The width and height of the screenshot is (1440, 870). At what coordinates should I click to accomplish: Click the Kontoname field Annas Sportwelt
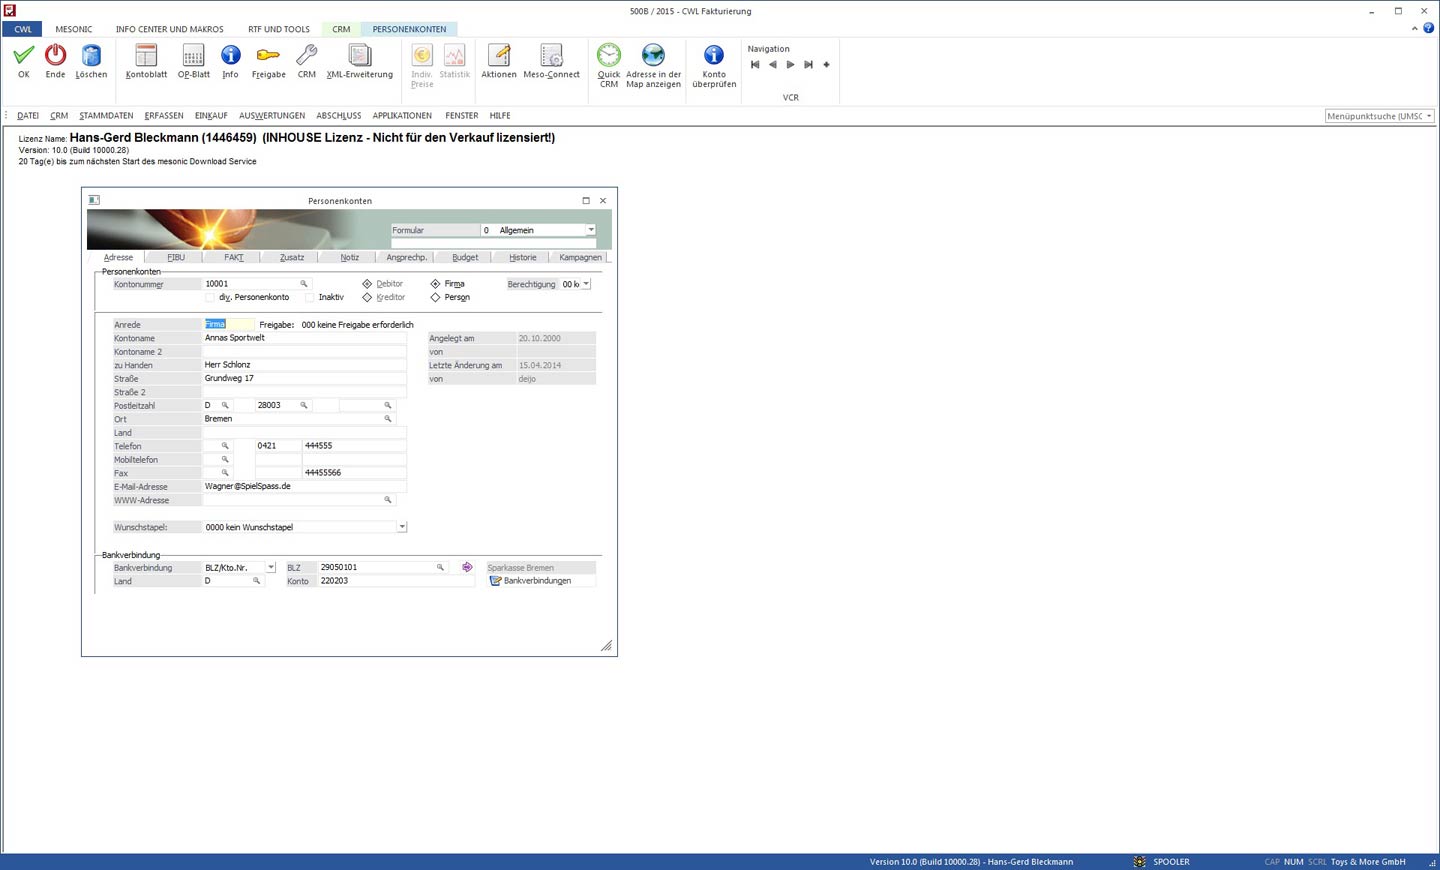click(x=304, y=338)
